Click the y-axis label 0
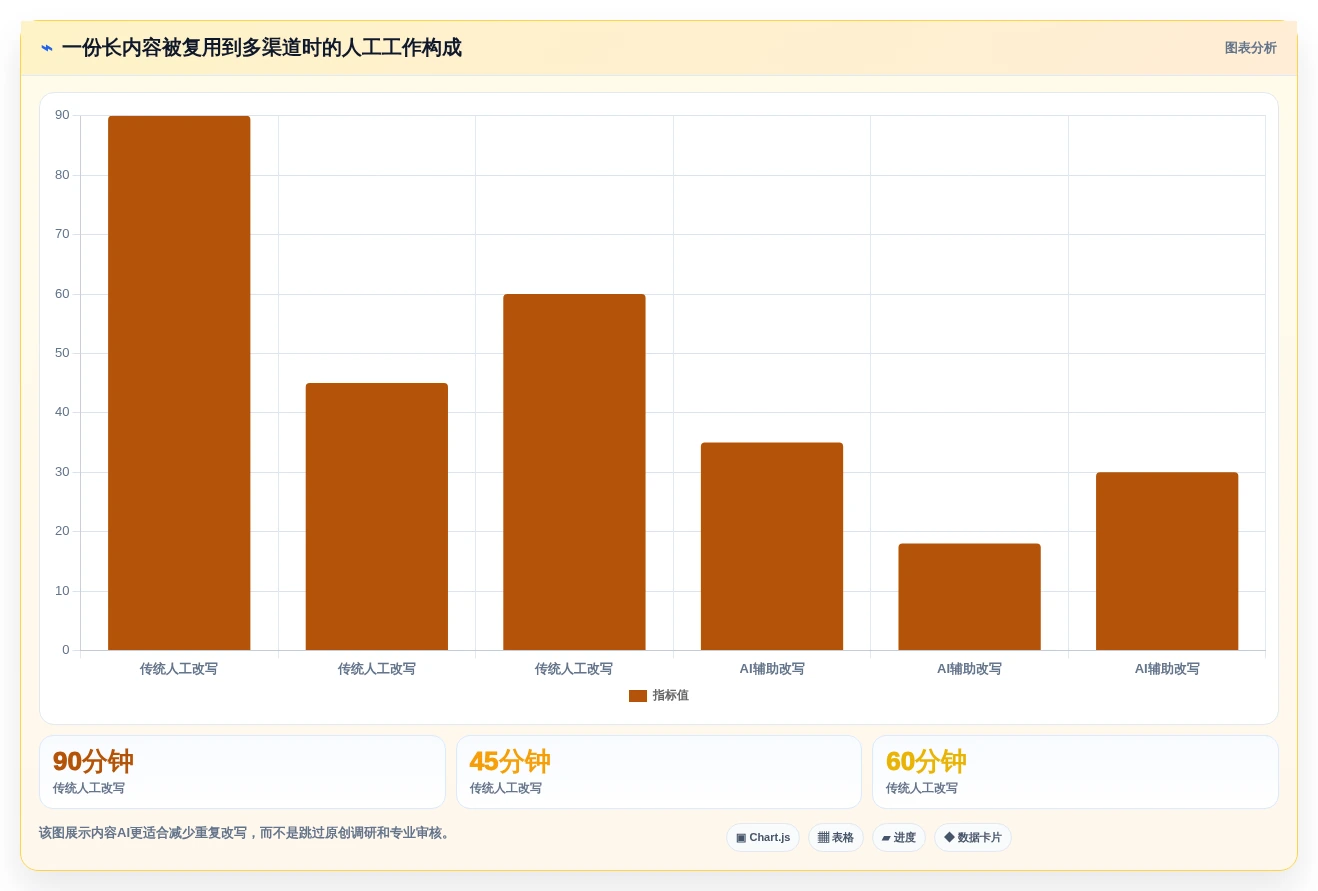The height and width of the screenshot is (891, 1318). [66, 650]
